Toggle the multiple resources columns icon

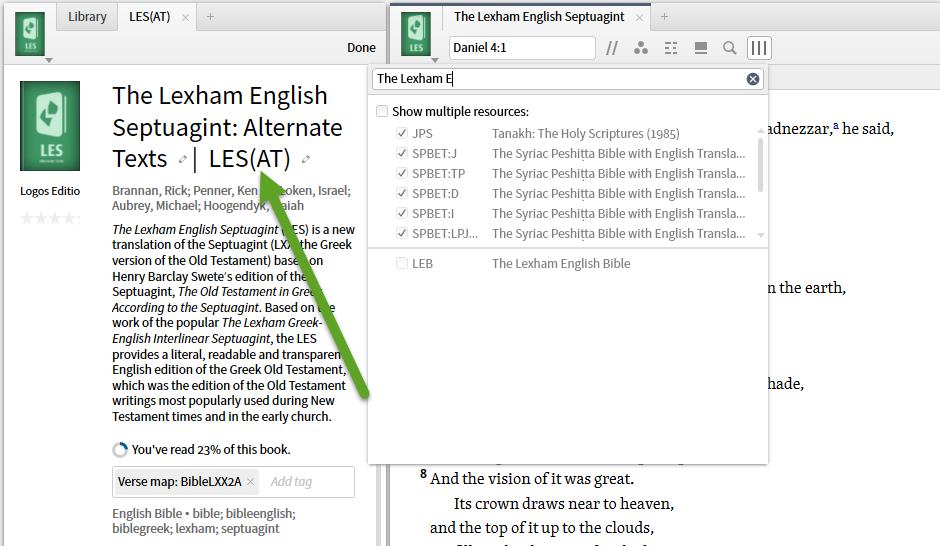pos(759,48)
